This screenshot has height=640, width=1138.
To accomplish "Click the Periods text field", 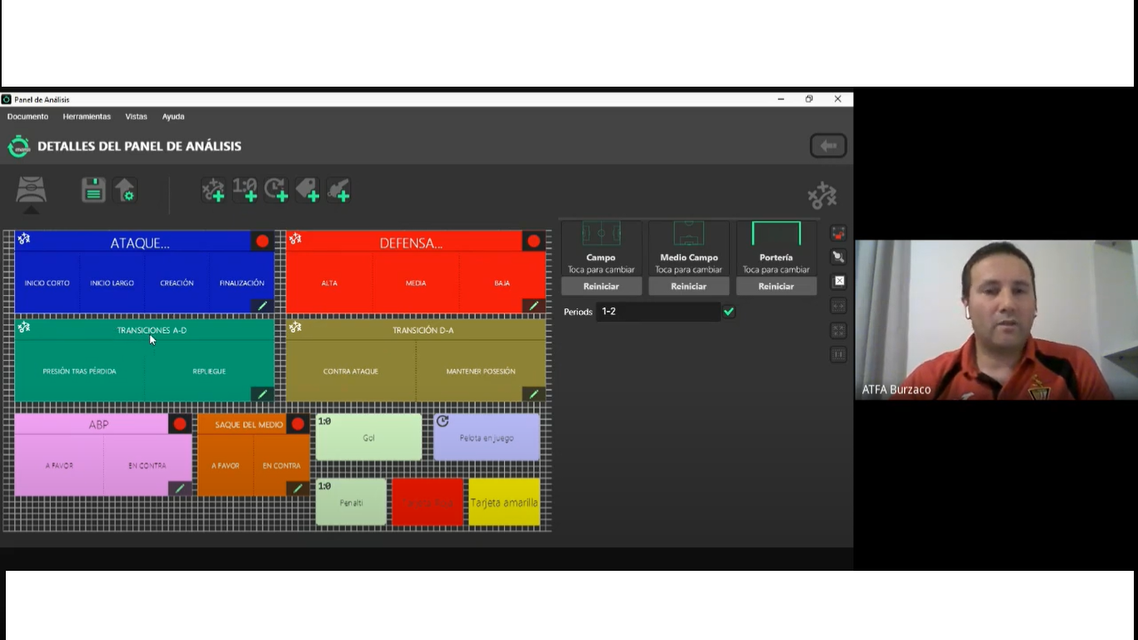I will [x=657, y=312].
